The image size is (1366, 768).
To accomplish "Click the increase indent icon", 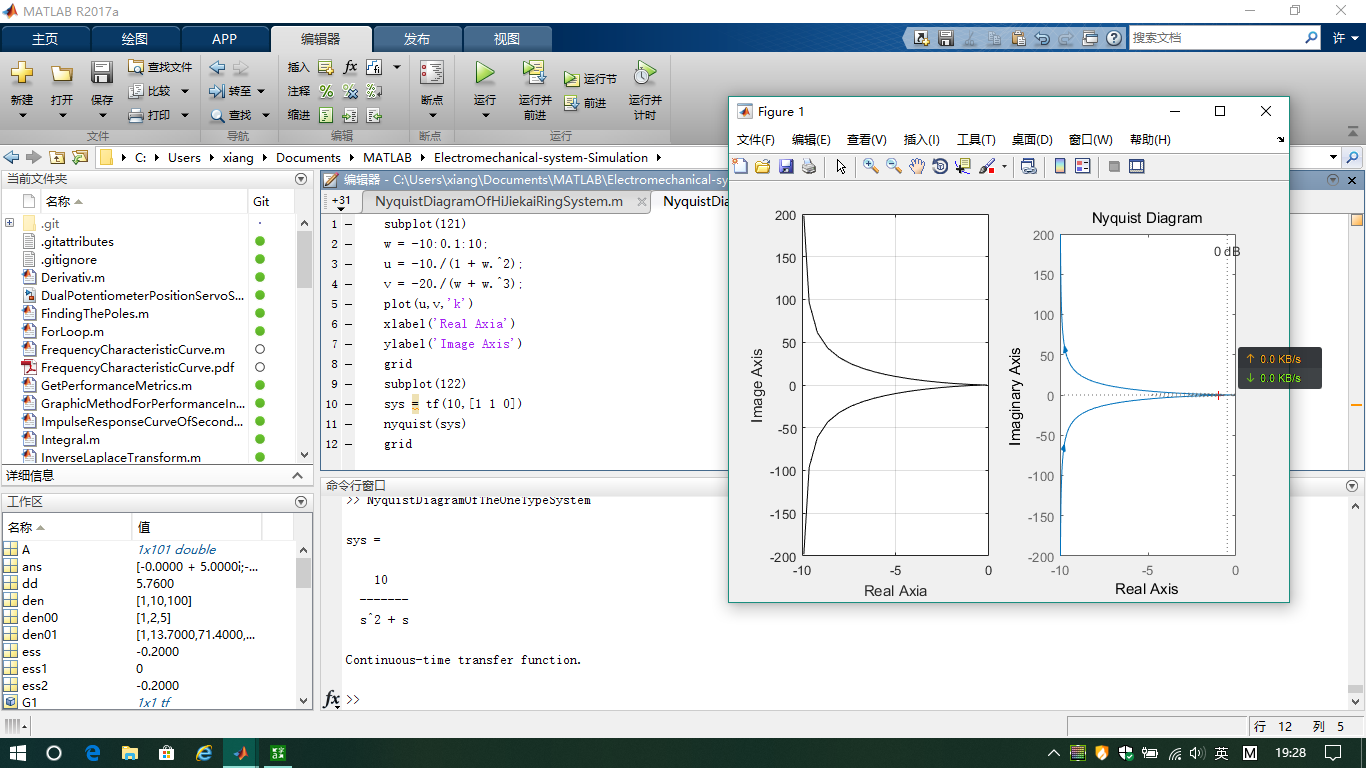I will pyautogui.click(x=350, y=115).
